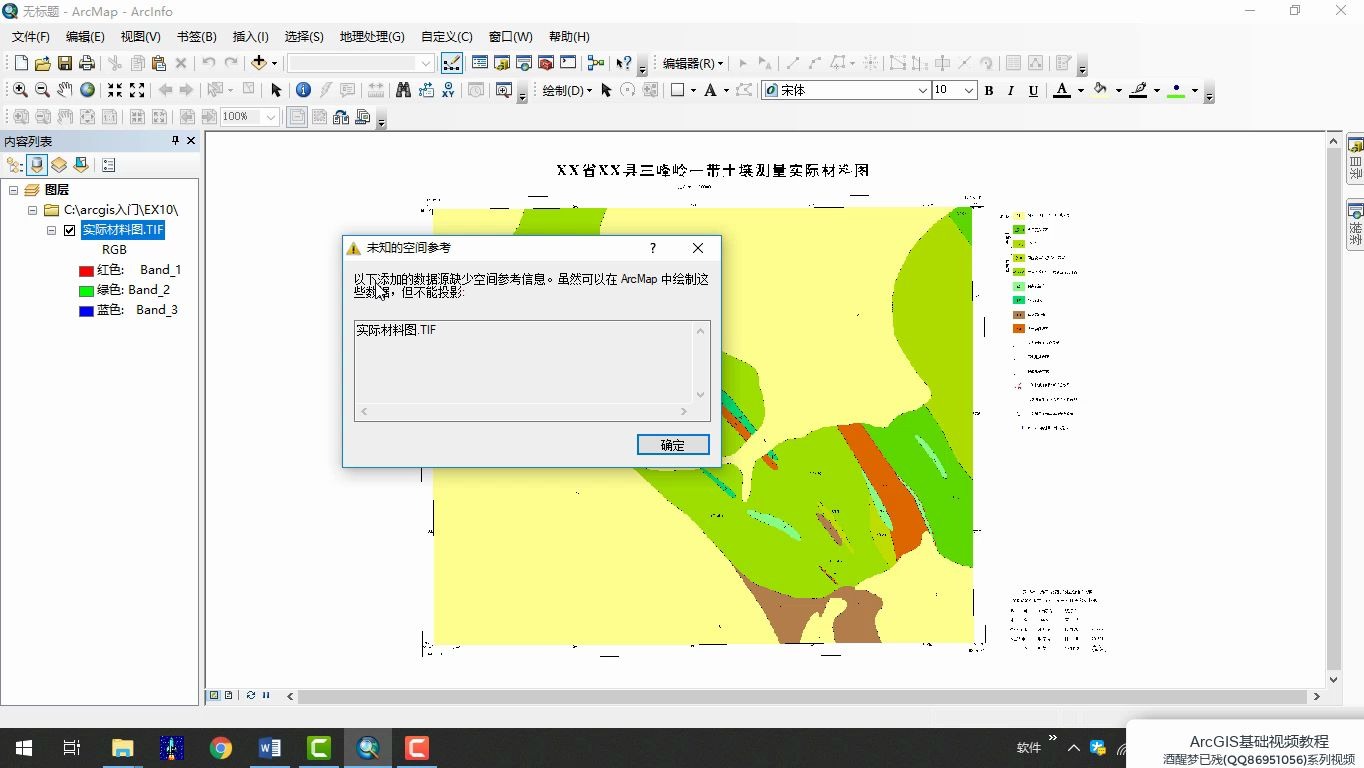Auto-hide the 内容列表 panel with pin
The height and width of the screenshot is (768, 1364).
point(175,141)
